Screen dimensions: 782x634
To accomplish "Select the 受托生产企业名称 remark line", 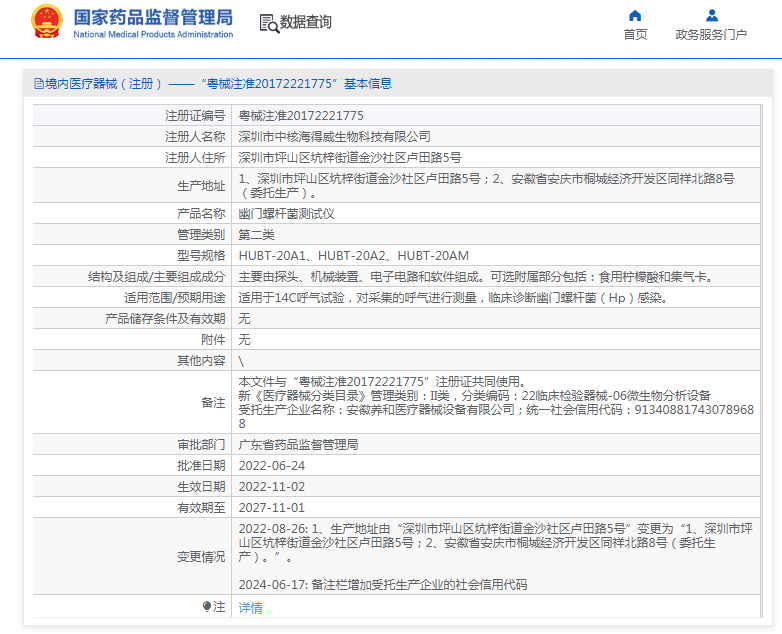I will point(496,417).
